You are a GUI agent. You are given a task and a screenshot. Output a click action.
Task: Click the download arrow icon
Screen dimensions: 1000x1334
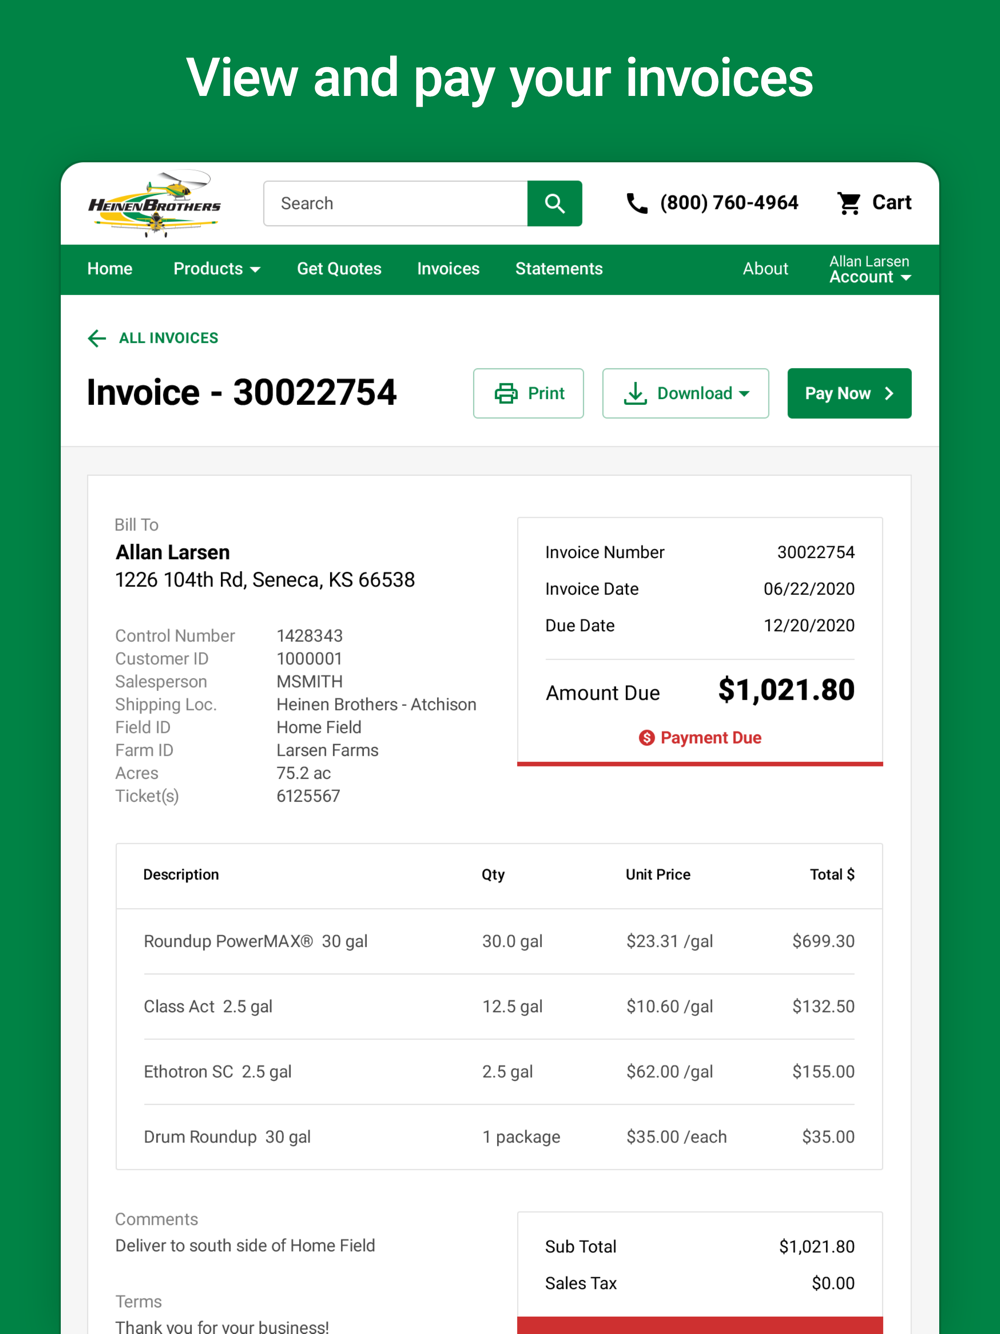click(x=635, y=394)
